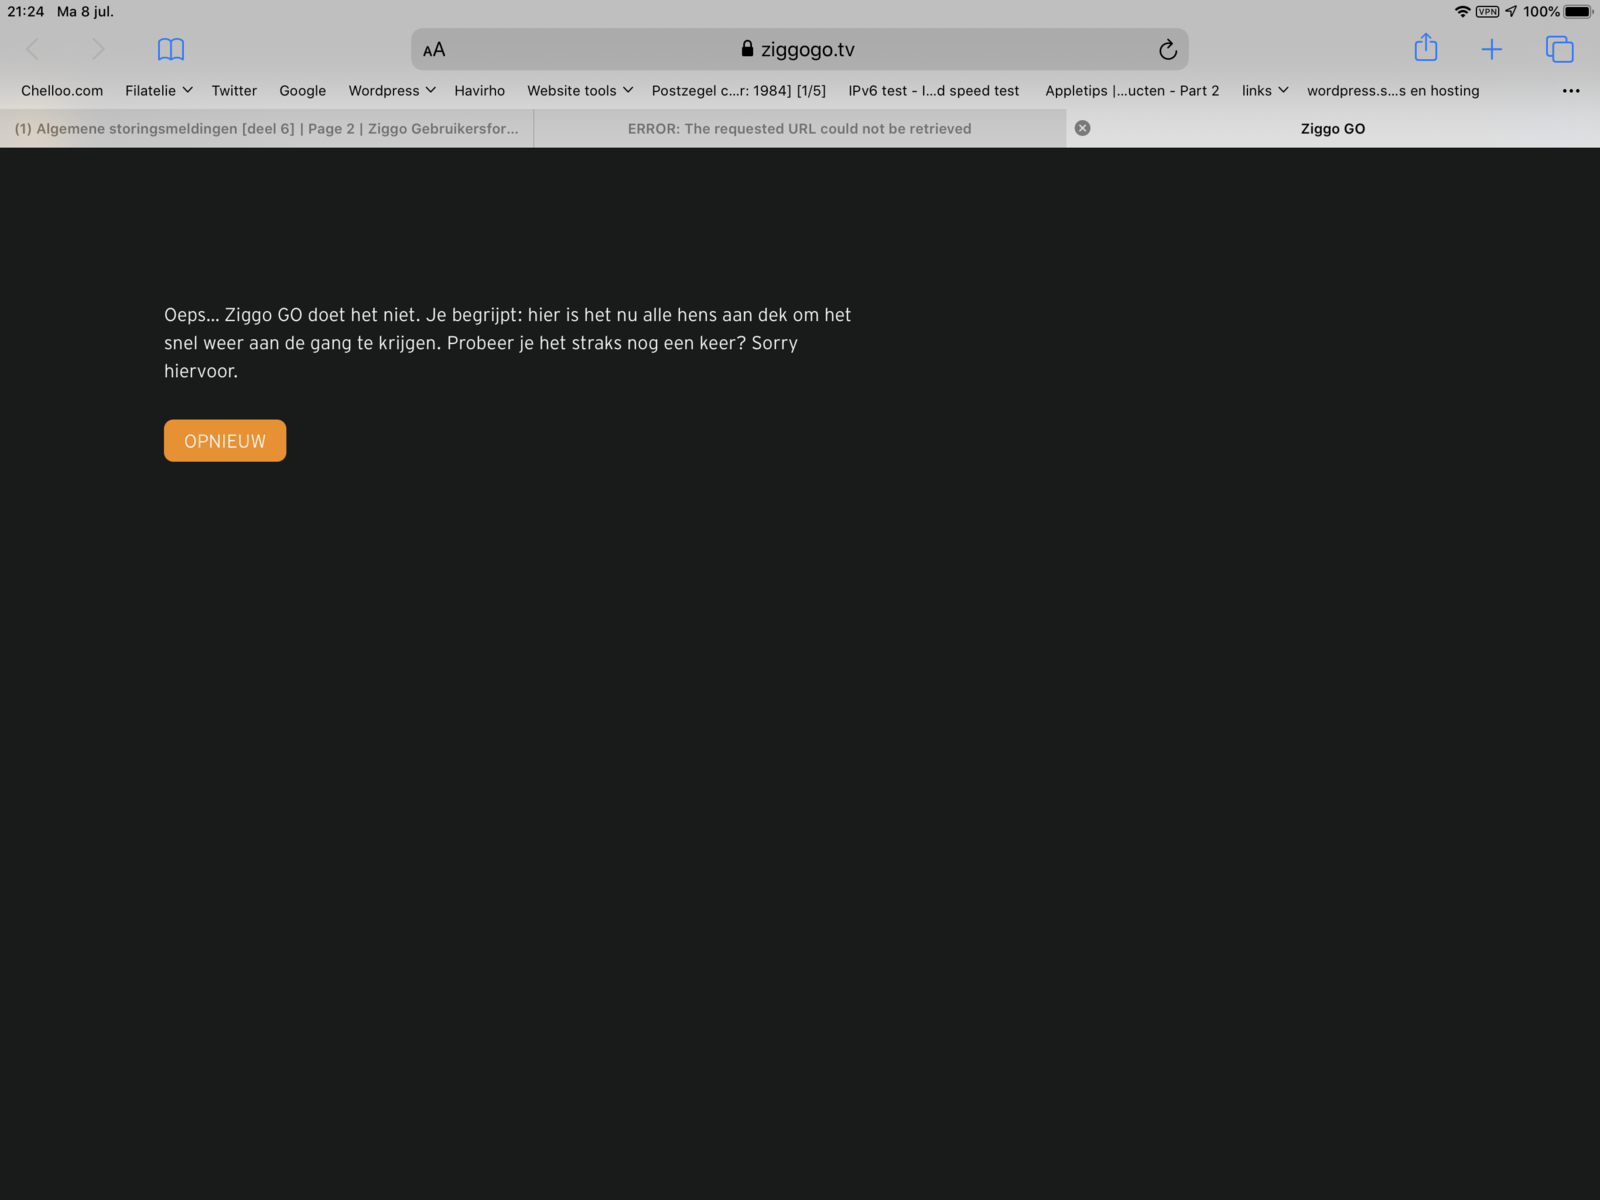Tap the Wi-Fi status icon
The height and width of the screenshot is (1200, 1600).
tap(1462, 12)
